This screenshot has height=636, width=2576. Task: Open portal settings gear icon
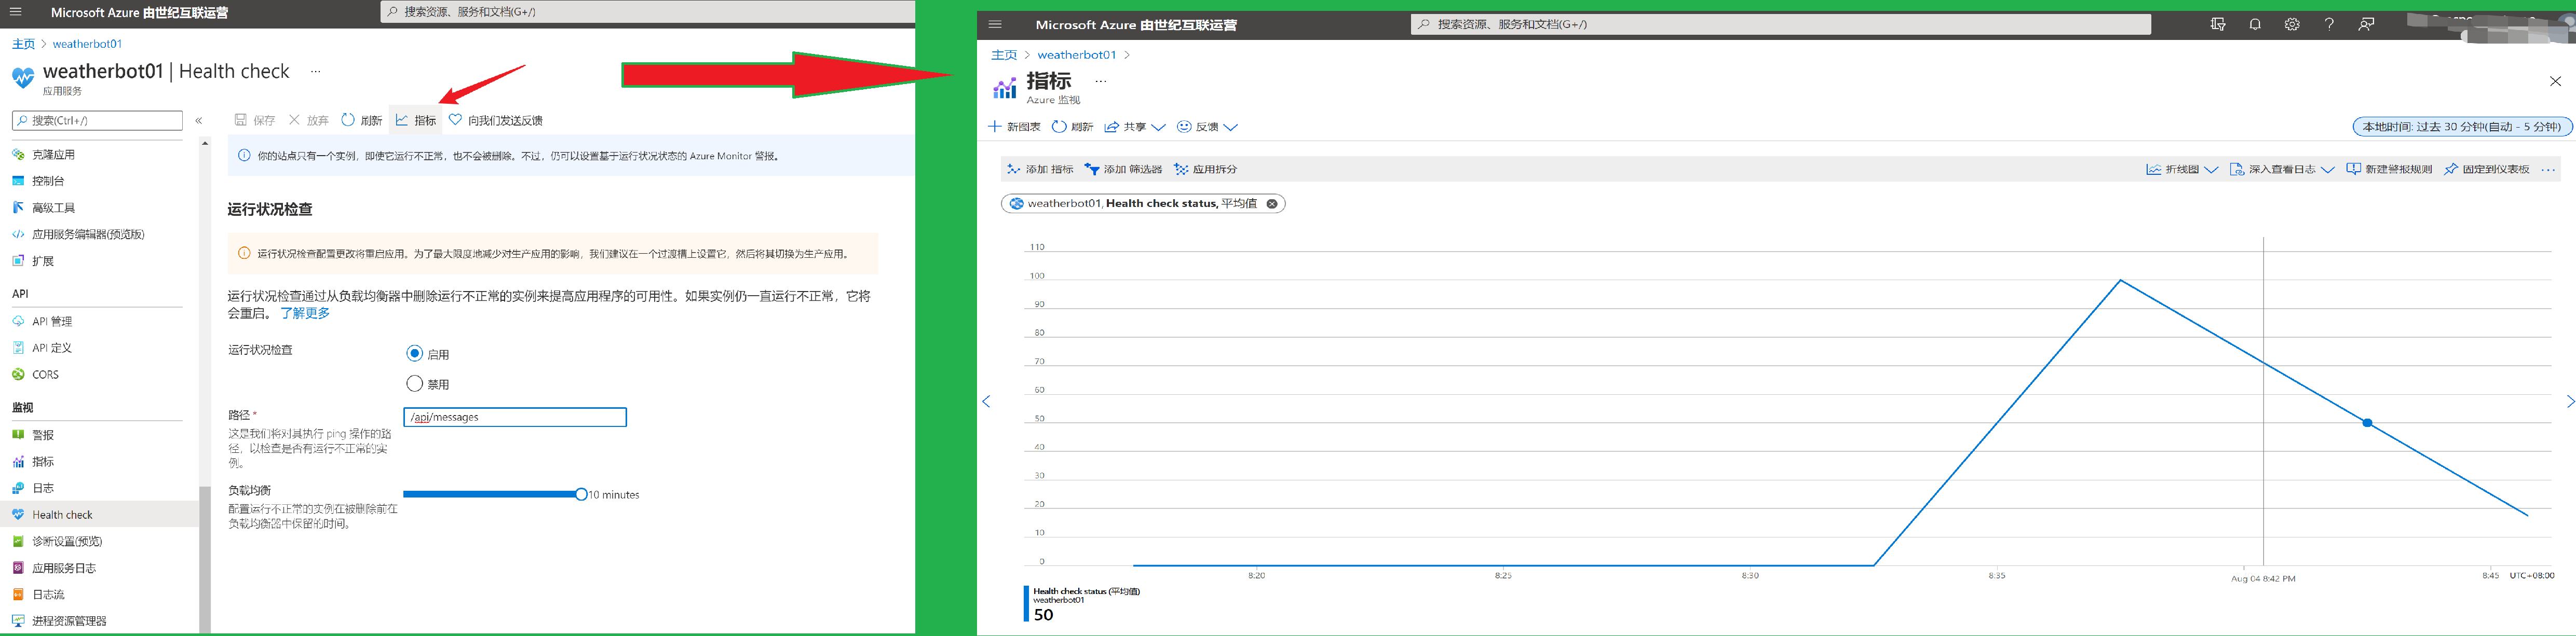coord(2292,24)
